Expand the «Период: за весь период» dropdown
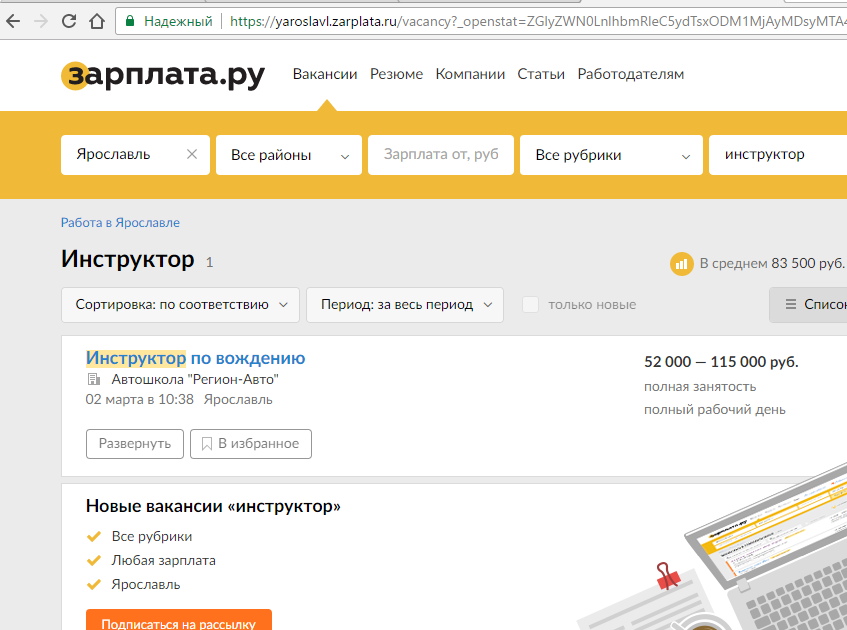847x630 pixels. point(405,305)
